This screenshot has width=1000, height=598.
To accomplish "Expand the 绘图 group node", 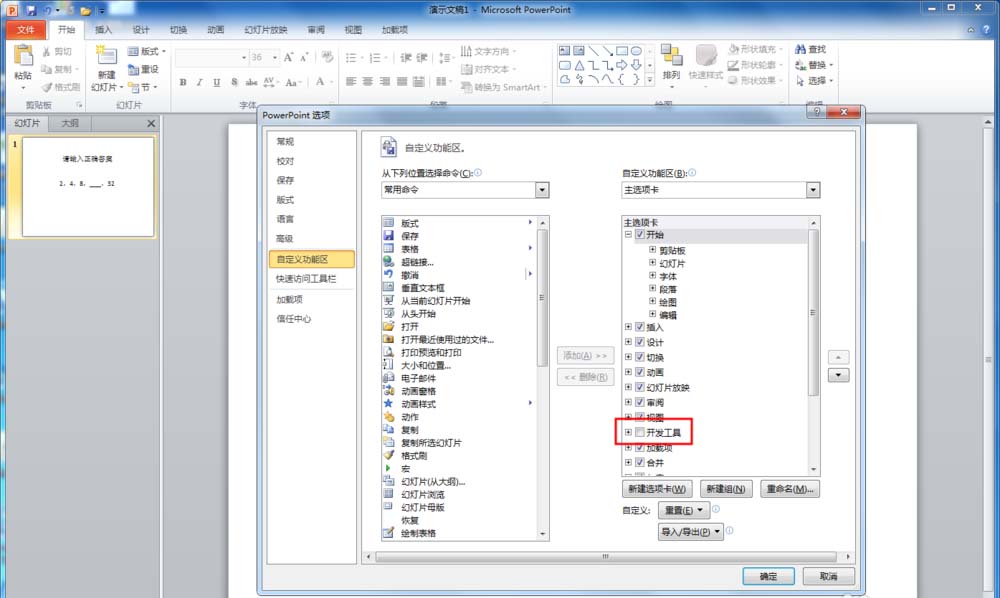I will click(x=652, y=301).
